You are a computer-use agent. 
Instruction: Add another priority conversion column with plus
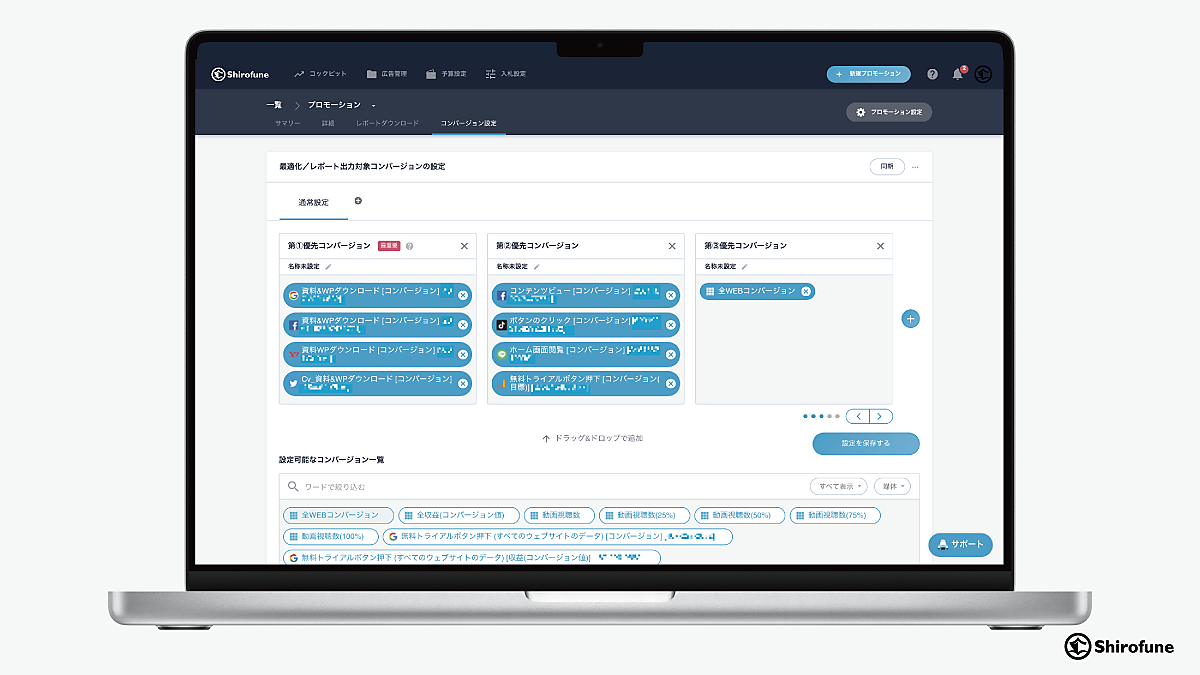910,319
